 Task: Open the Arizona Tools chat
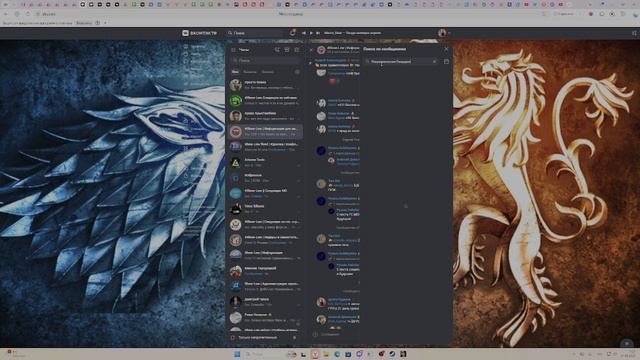point(265,162)
